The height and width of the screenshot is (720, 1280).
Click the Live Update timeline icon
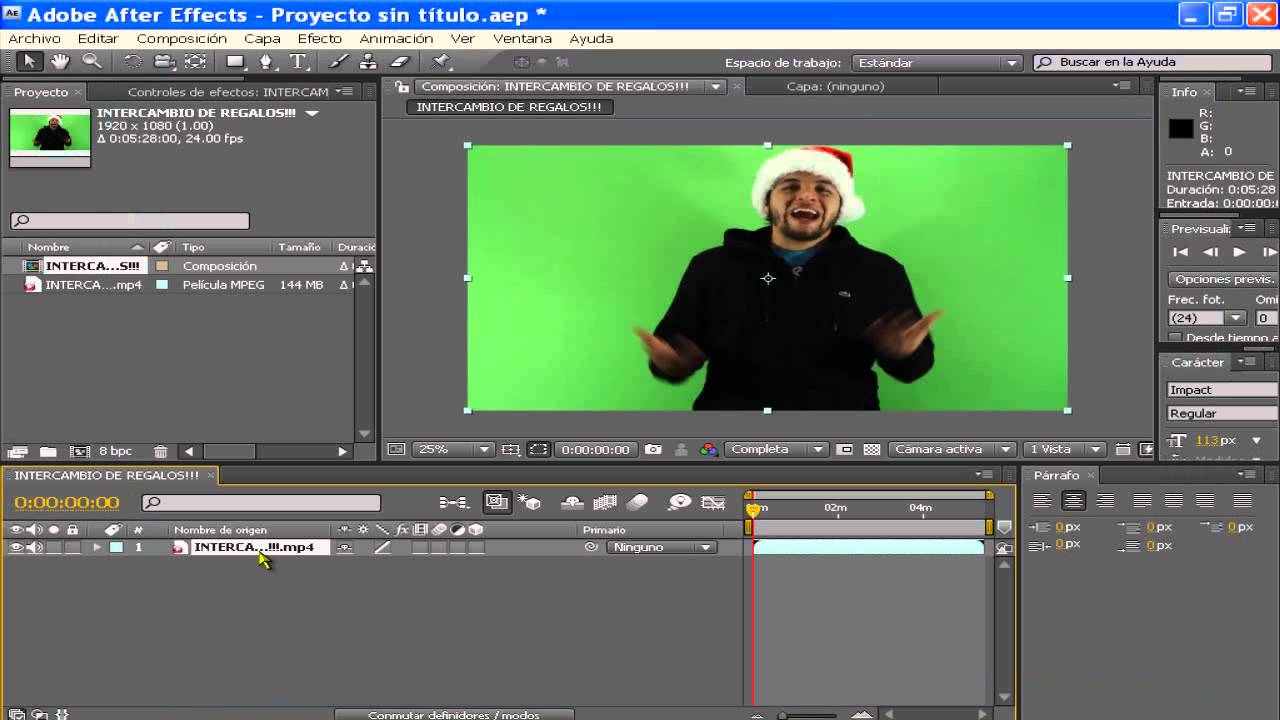point(497,502)
